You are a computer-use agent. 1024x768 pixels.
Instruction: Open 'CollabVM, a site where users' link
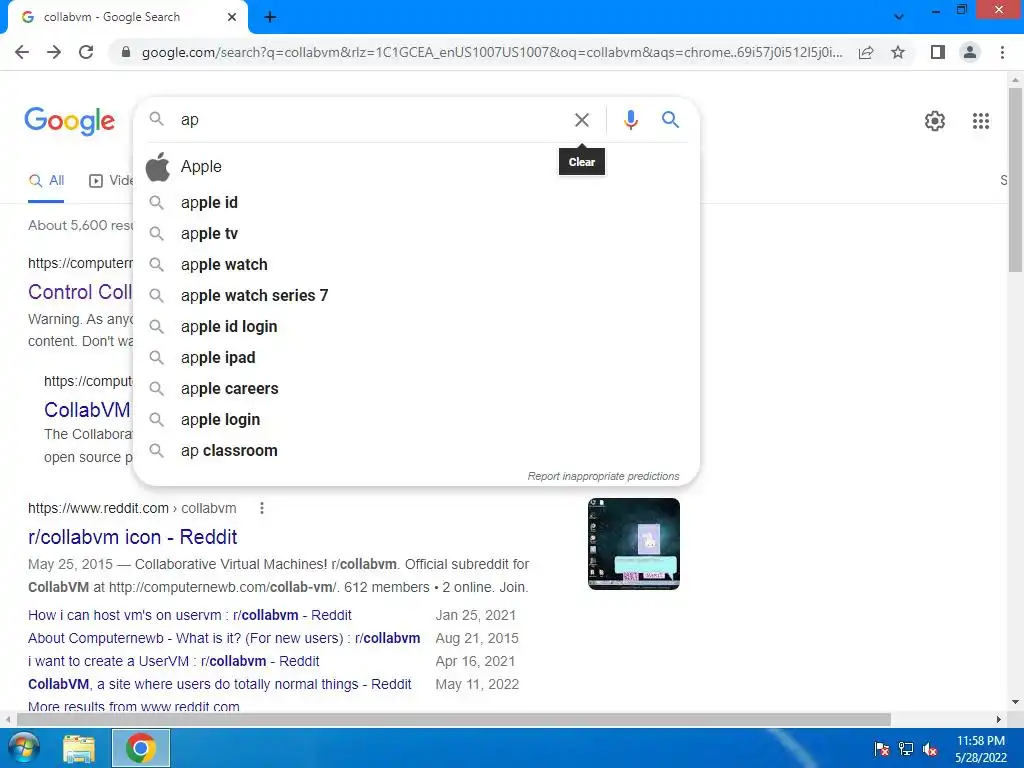coord(219,684)
